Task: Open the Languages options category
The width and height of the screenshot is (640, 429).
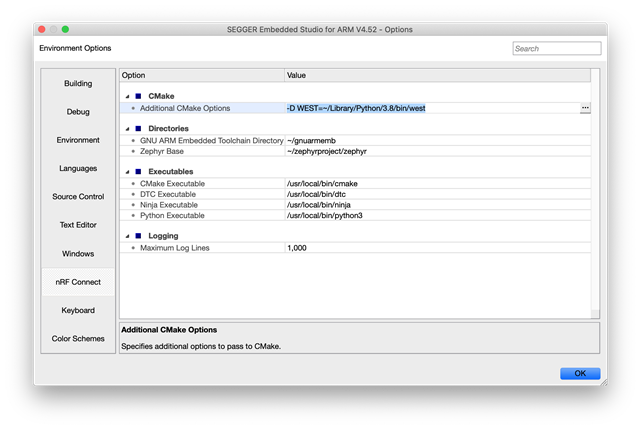Action: point(78,168)
